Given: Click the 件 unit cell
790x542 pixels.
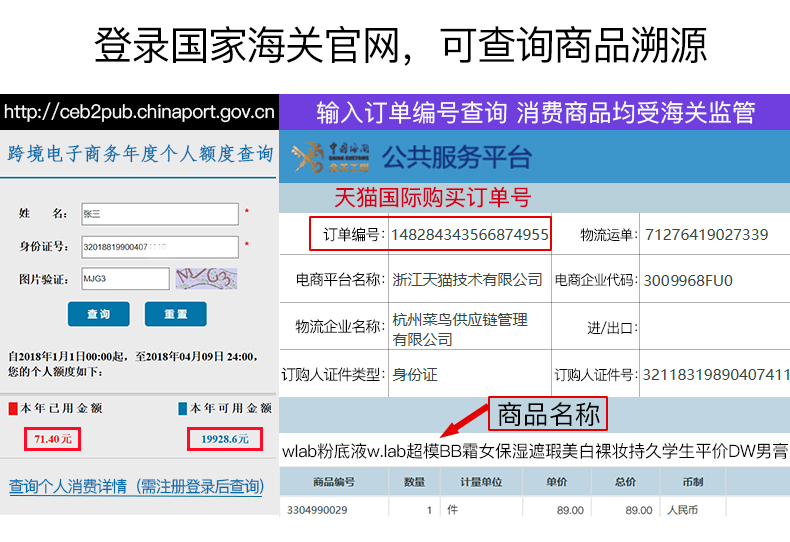Looking at the screenshot, I should tap(481, 509).
